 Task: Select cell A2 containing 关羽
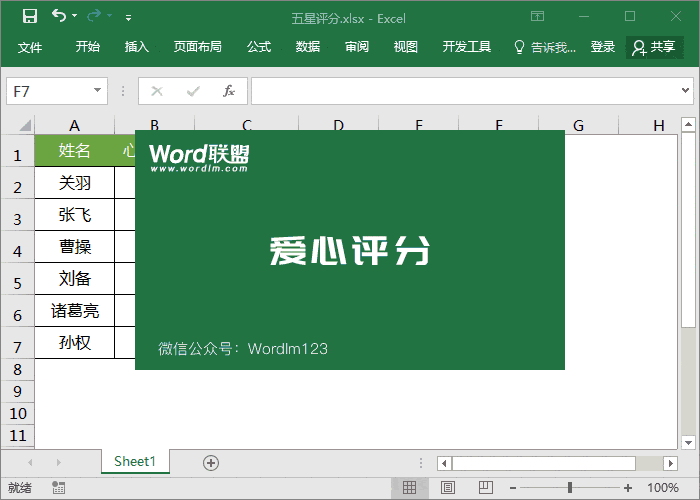74,183
